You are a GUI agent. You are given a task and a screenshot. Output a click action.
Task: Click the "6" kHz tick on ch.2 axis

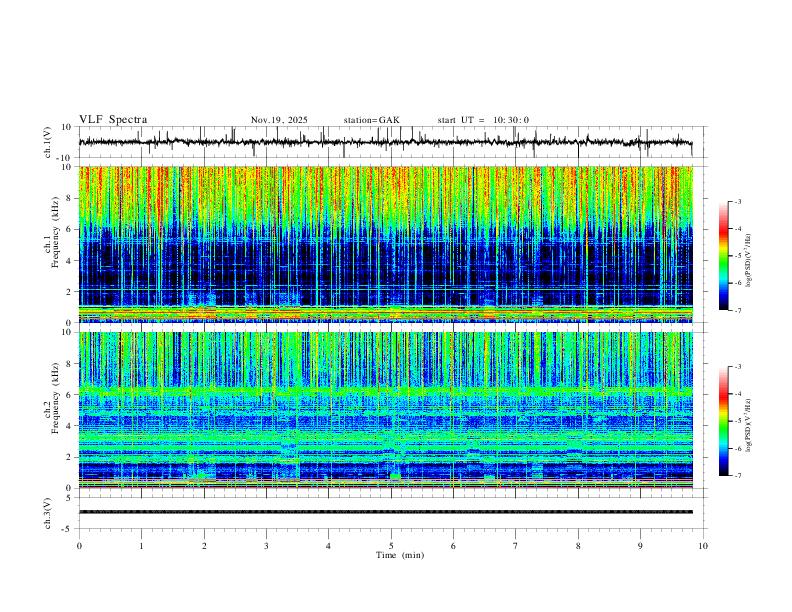pos(69,395)
